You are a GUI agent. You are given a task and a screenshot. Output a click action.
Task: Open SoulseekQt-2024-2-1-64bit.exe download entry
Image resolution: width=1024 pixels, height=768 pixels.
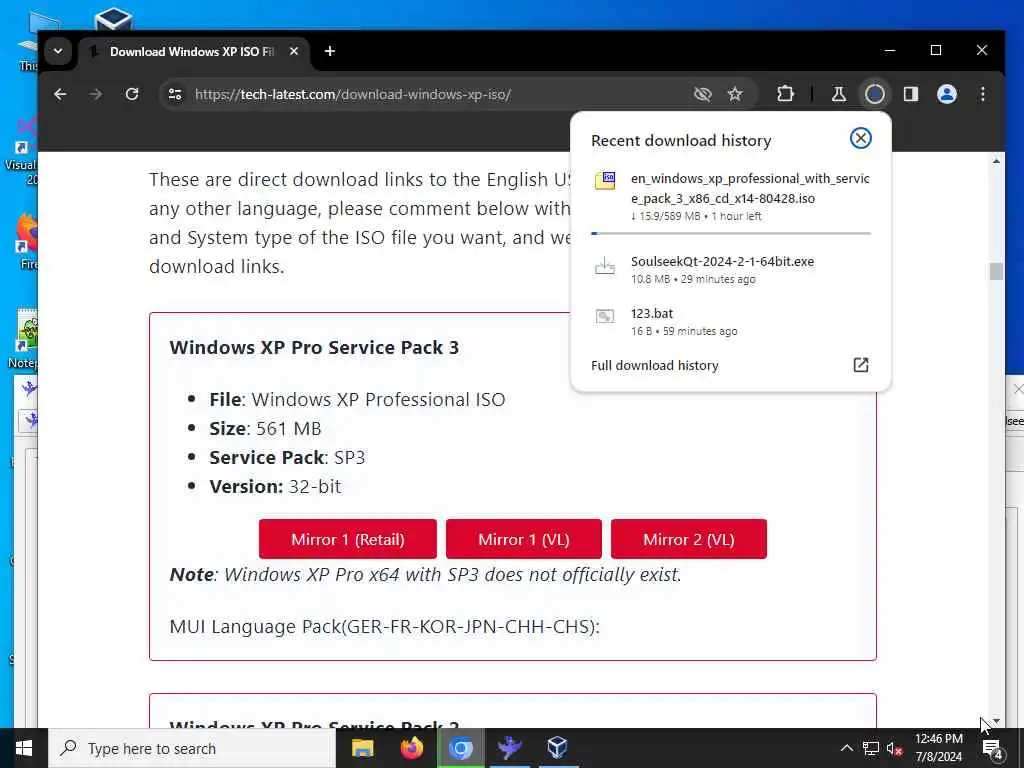pyautogui.click(x=730, y=270)
